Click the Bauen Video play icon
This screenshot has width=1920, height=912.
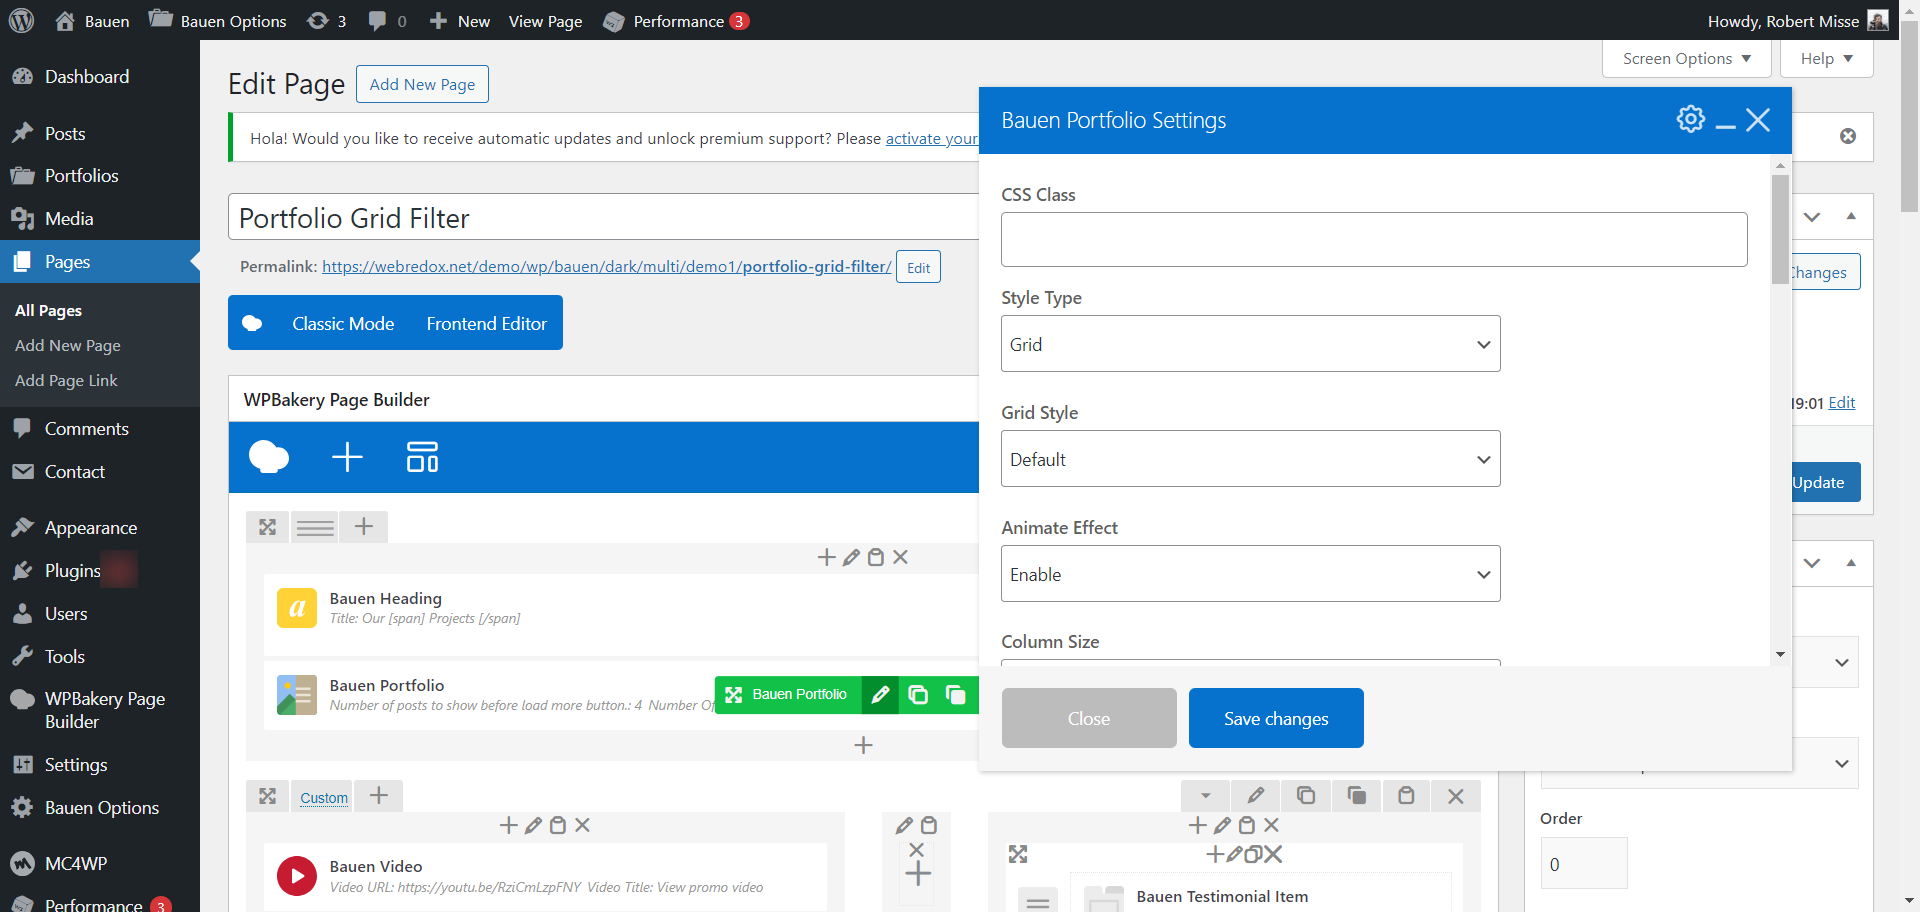coord(297,876)
